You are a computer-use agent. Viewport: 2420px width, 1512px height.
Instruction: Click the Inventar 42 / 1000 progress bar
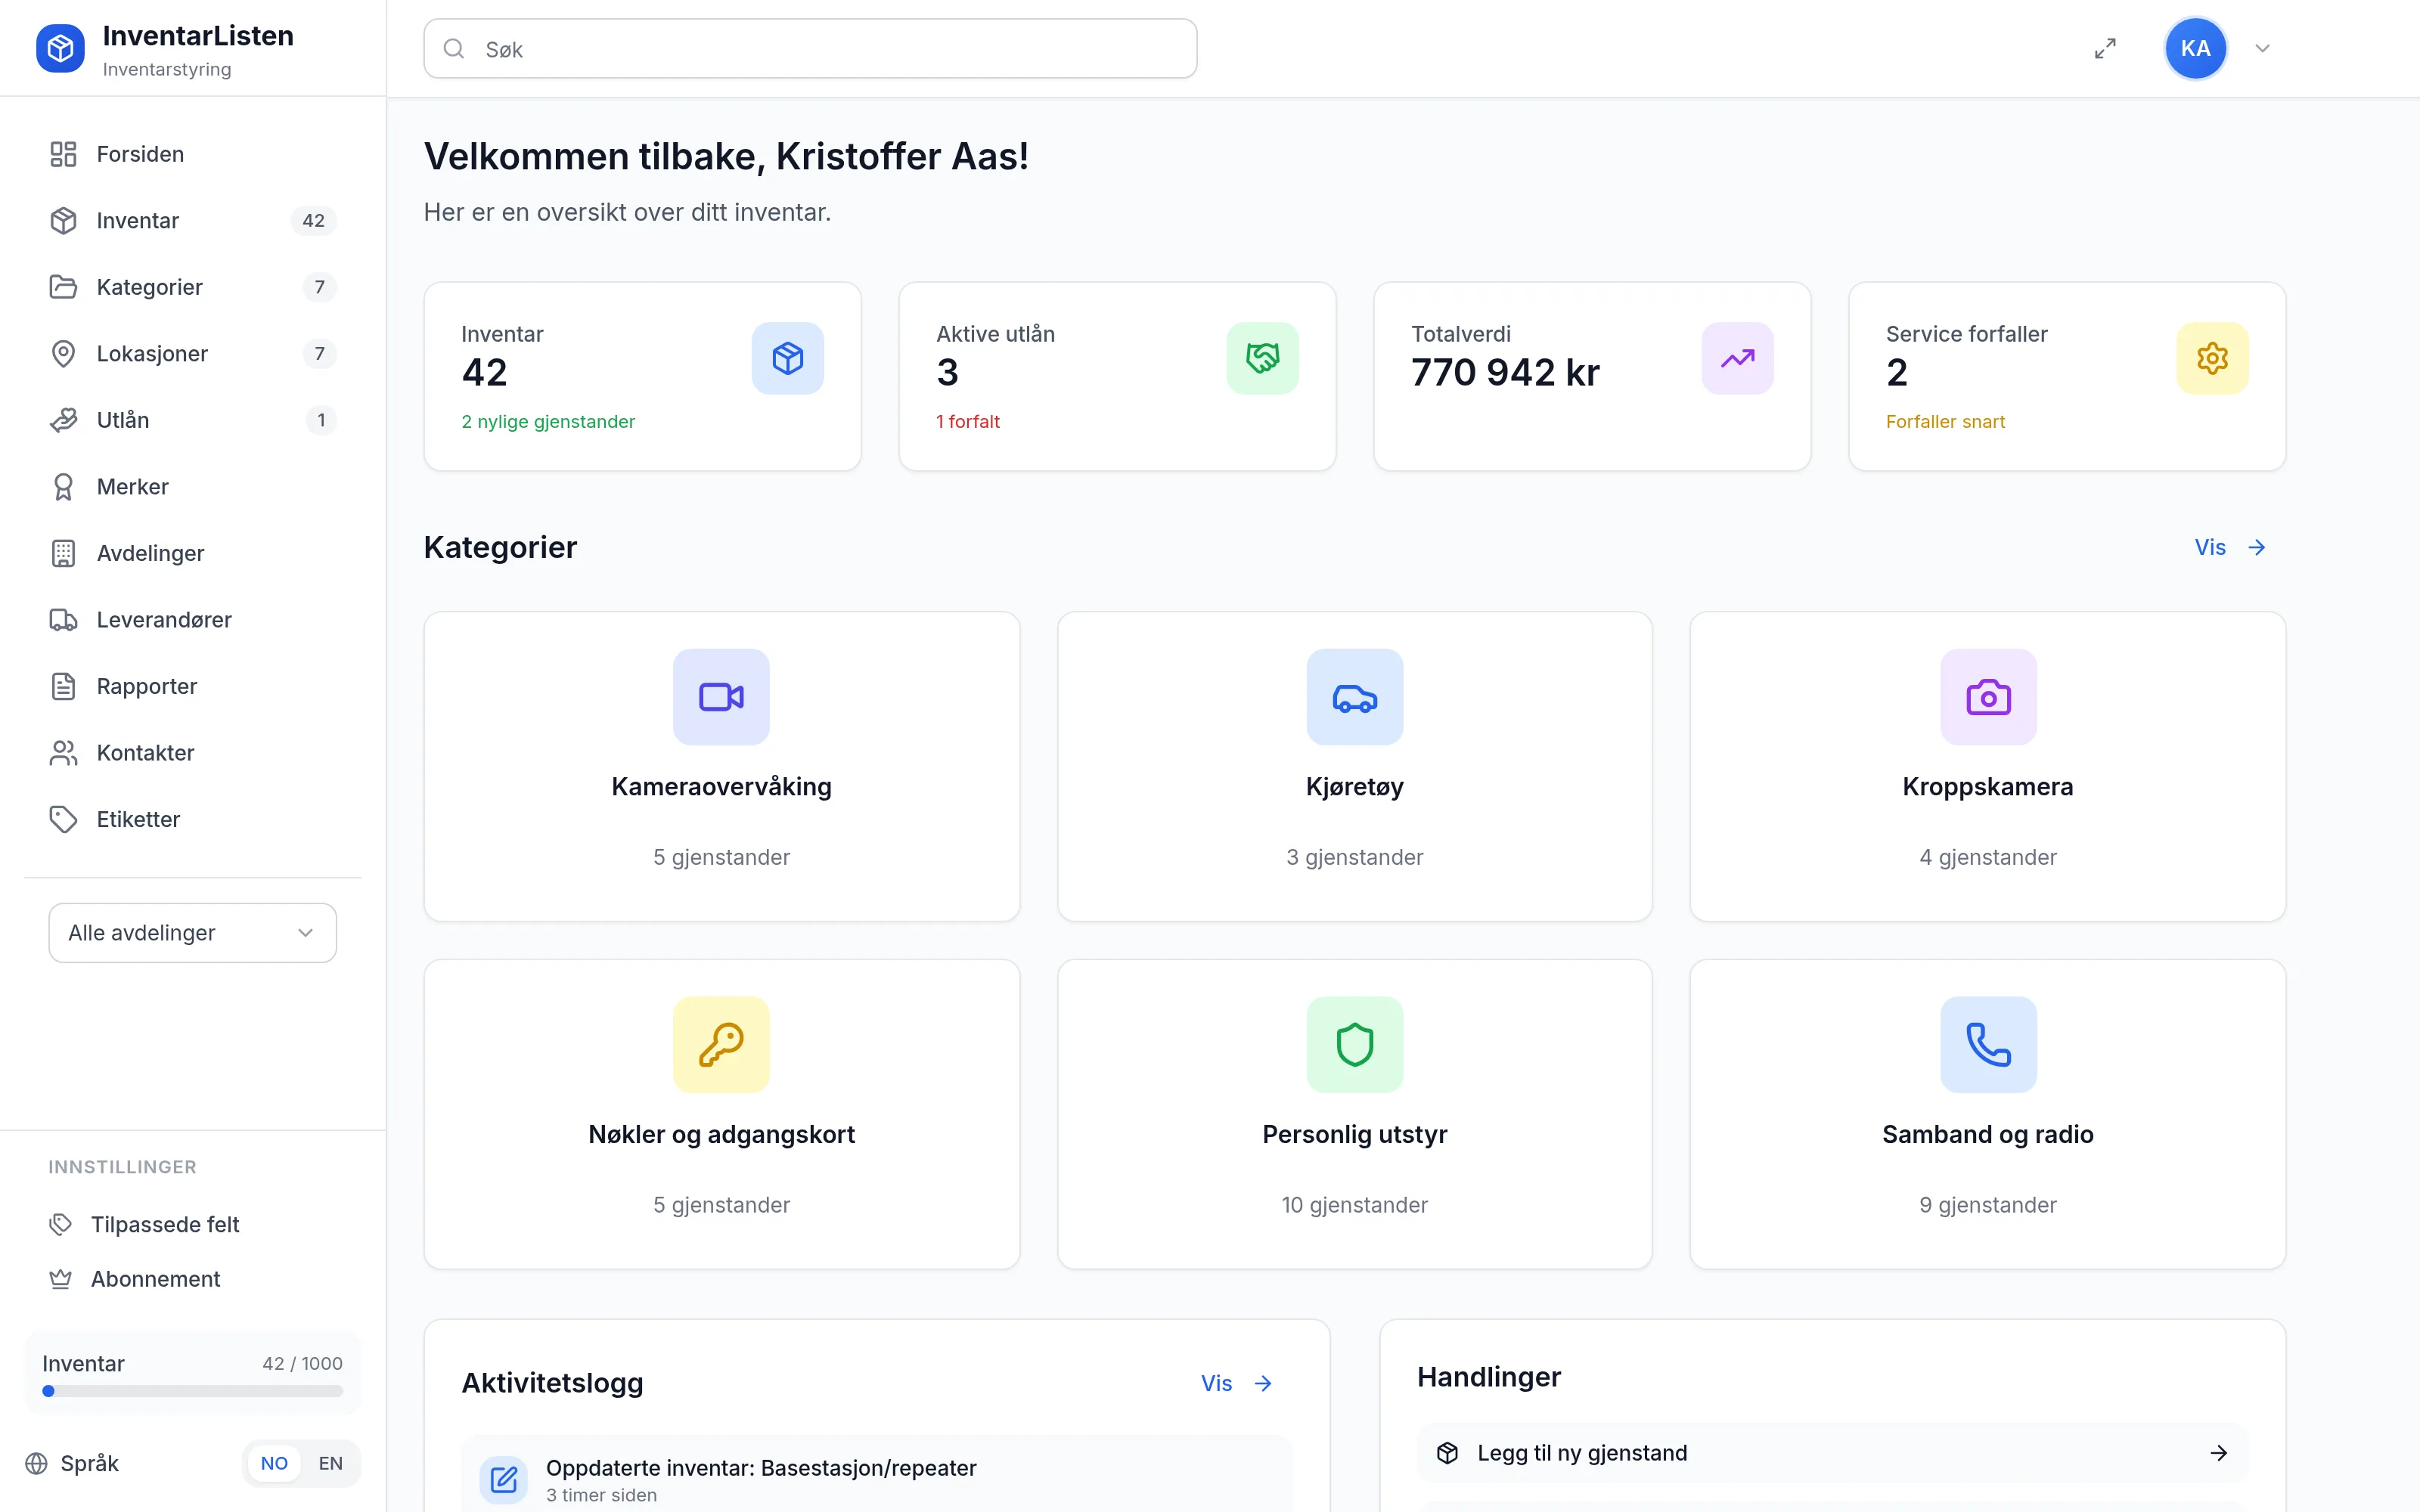coord(193,1391)
